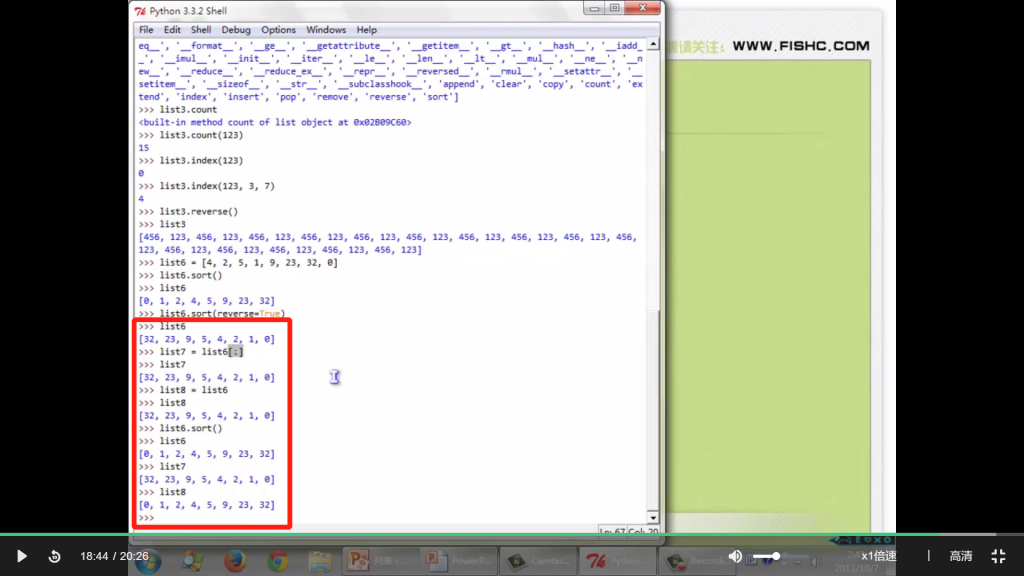Open the Help menu

coord(367,30)
